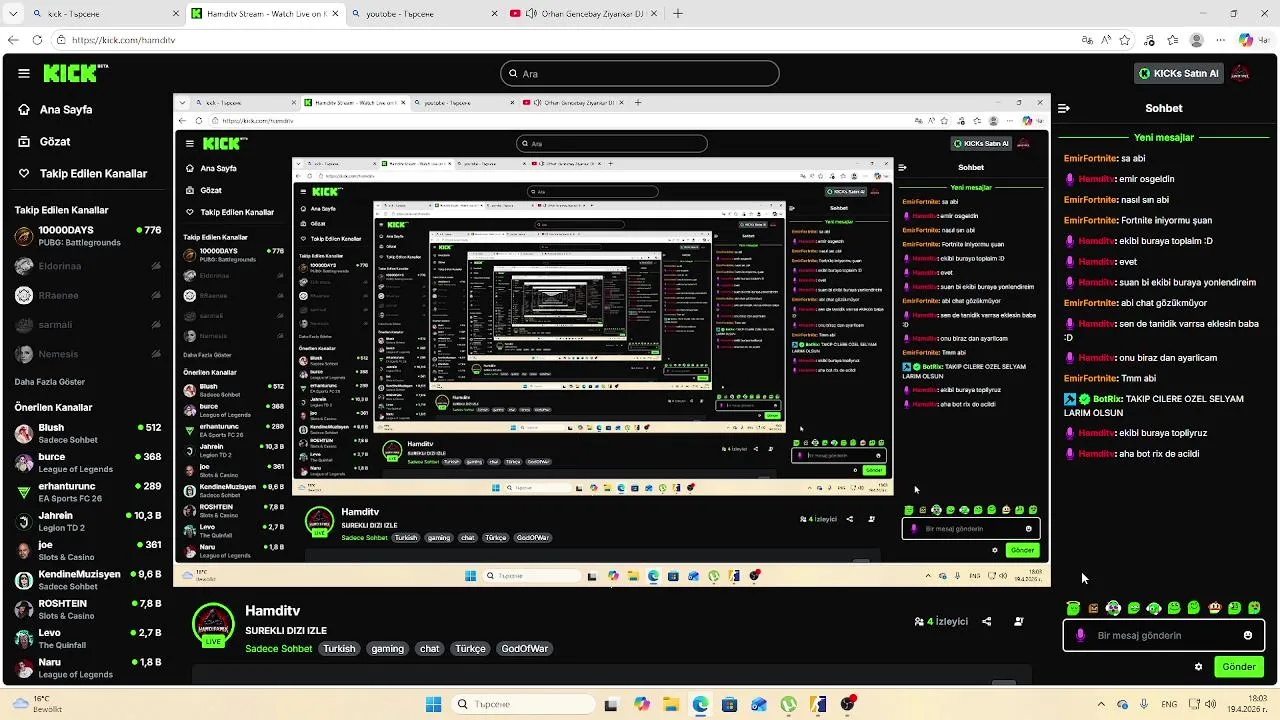Open the Hamditv LIVE avatar below the outer stream
Viewport: 1280px width, 720px height.
[213, 625]
